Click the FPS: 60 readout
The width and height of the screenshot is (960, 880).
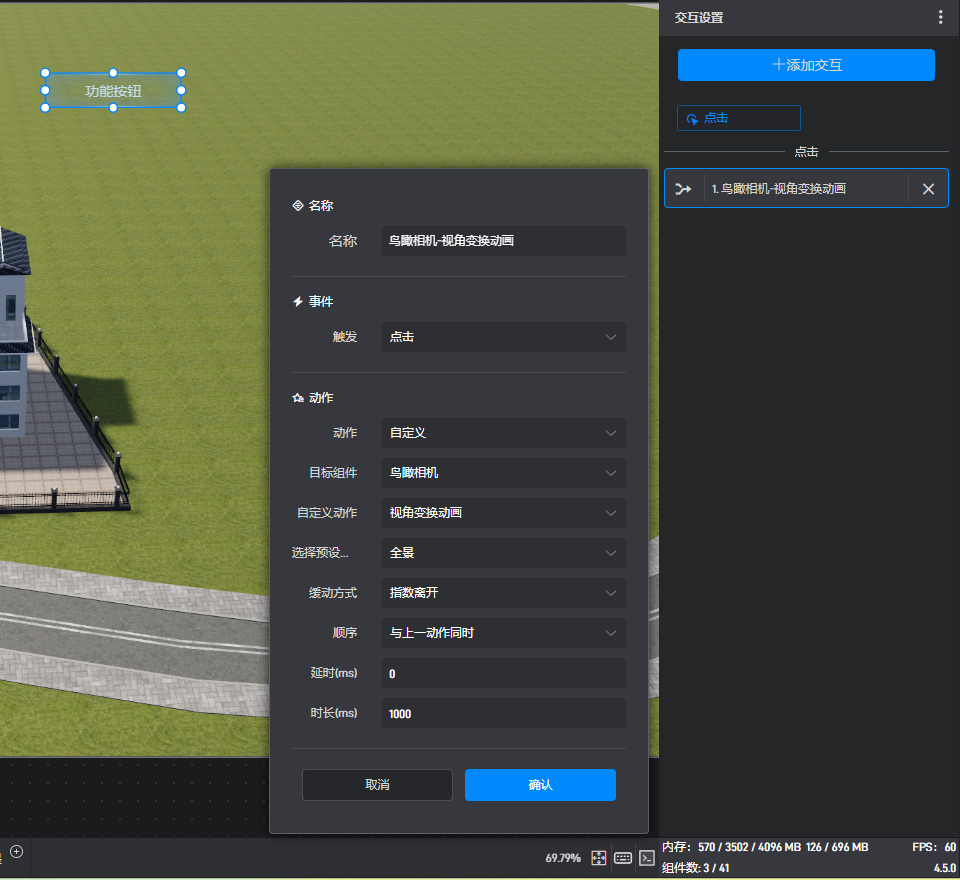[x=934, y=847]
